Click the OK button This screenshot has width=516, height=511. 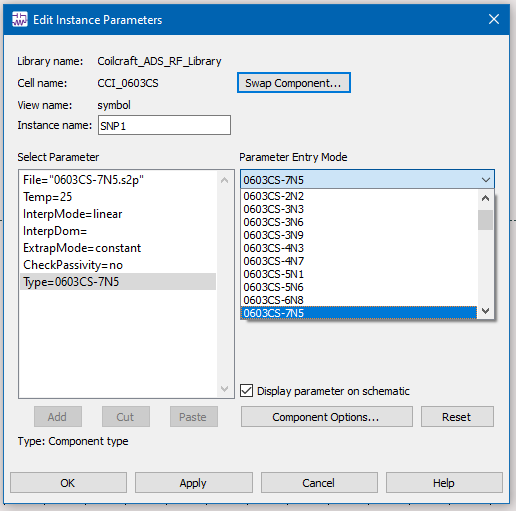[x=68, y=483]
